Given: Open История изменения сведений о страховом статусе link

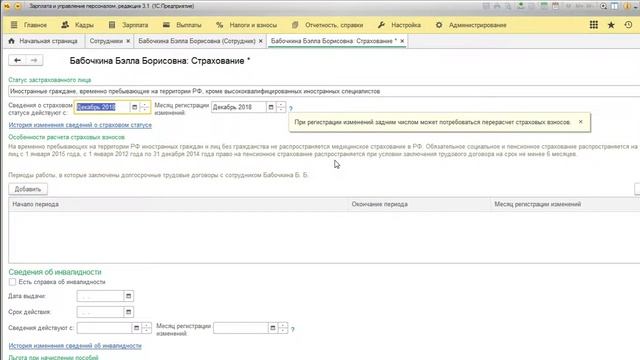Looking at the screenshot, I should (80, 125).
